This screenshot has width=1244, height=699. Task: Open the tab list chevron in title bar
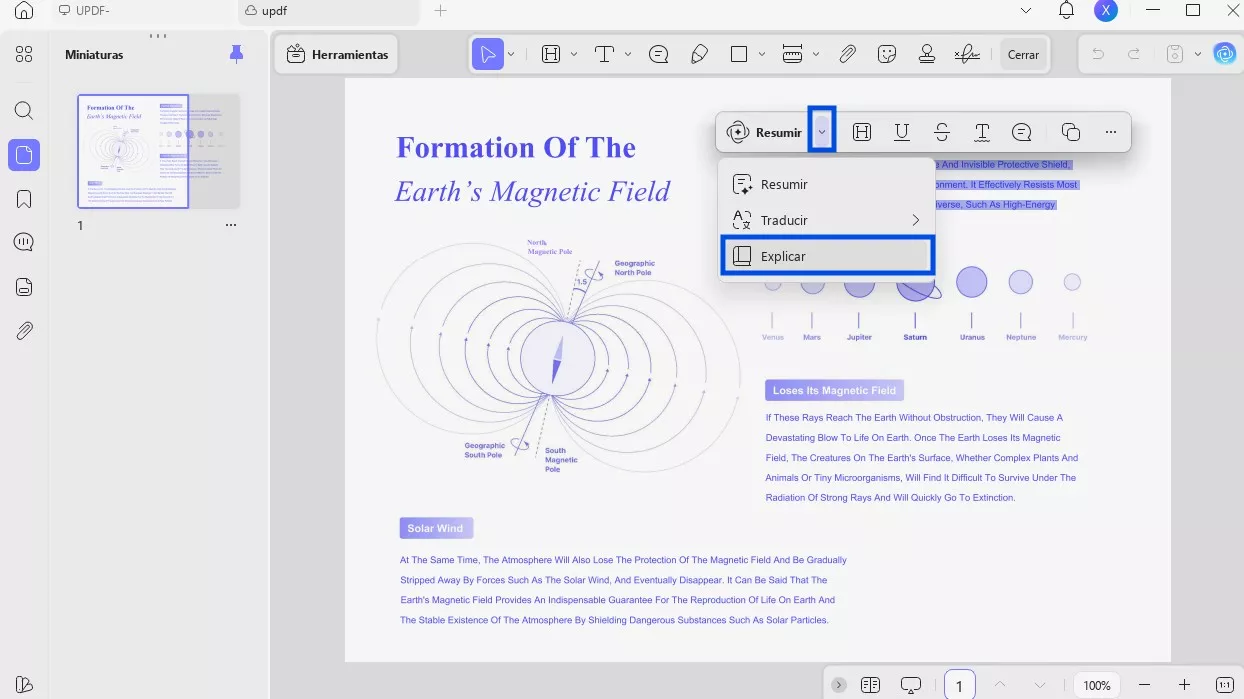1026,10
